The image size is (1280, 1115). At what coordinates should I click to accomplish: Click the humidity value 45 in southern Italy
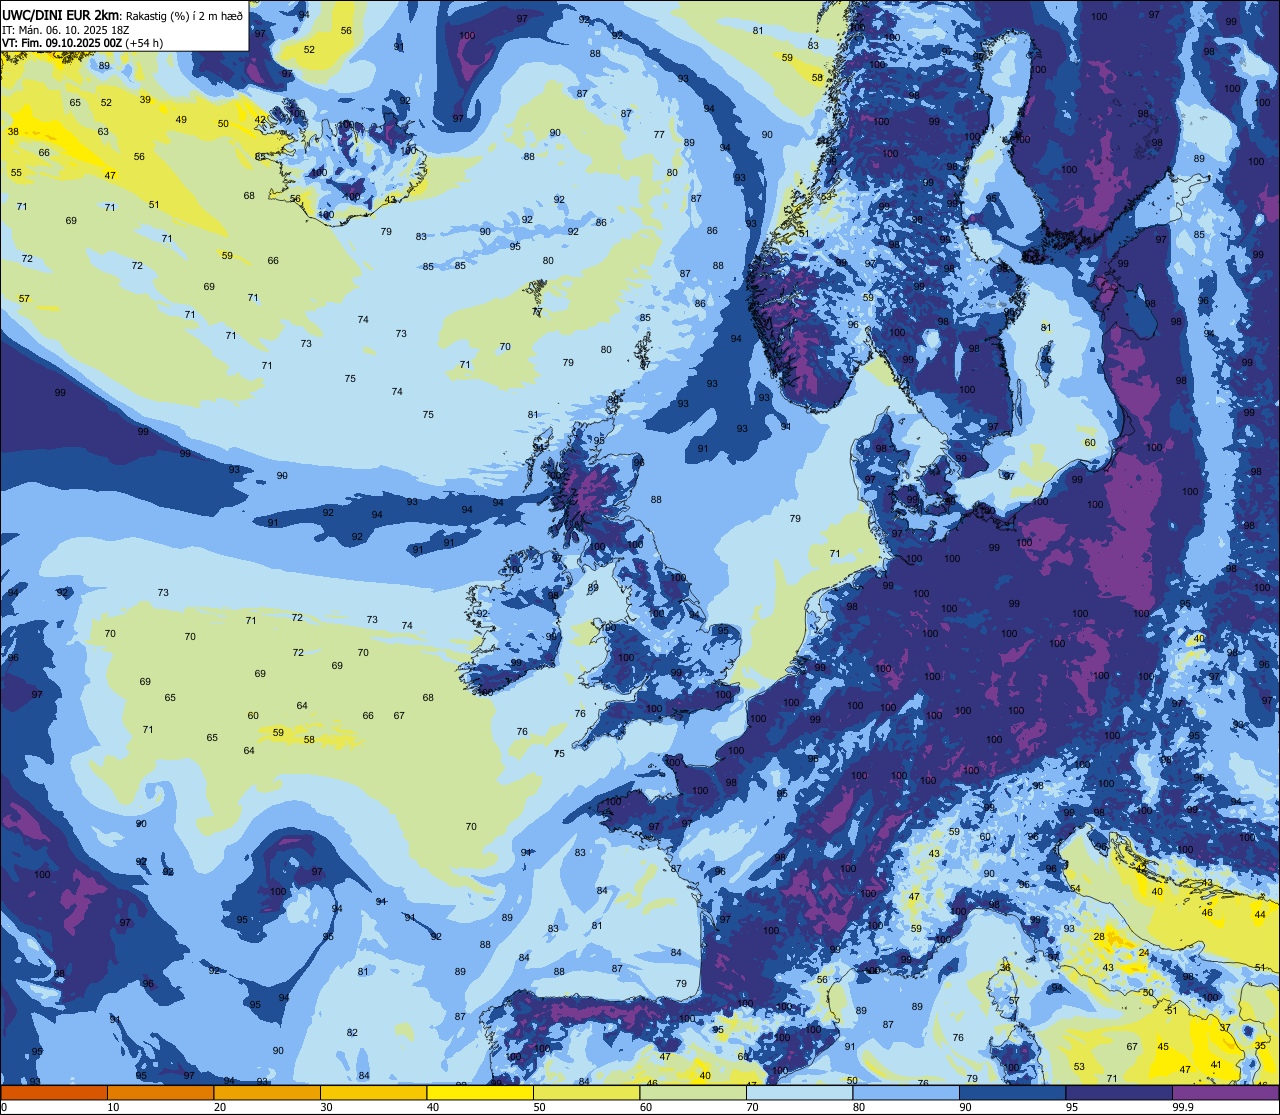click(1163, 1046)
